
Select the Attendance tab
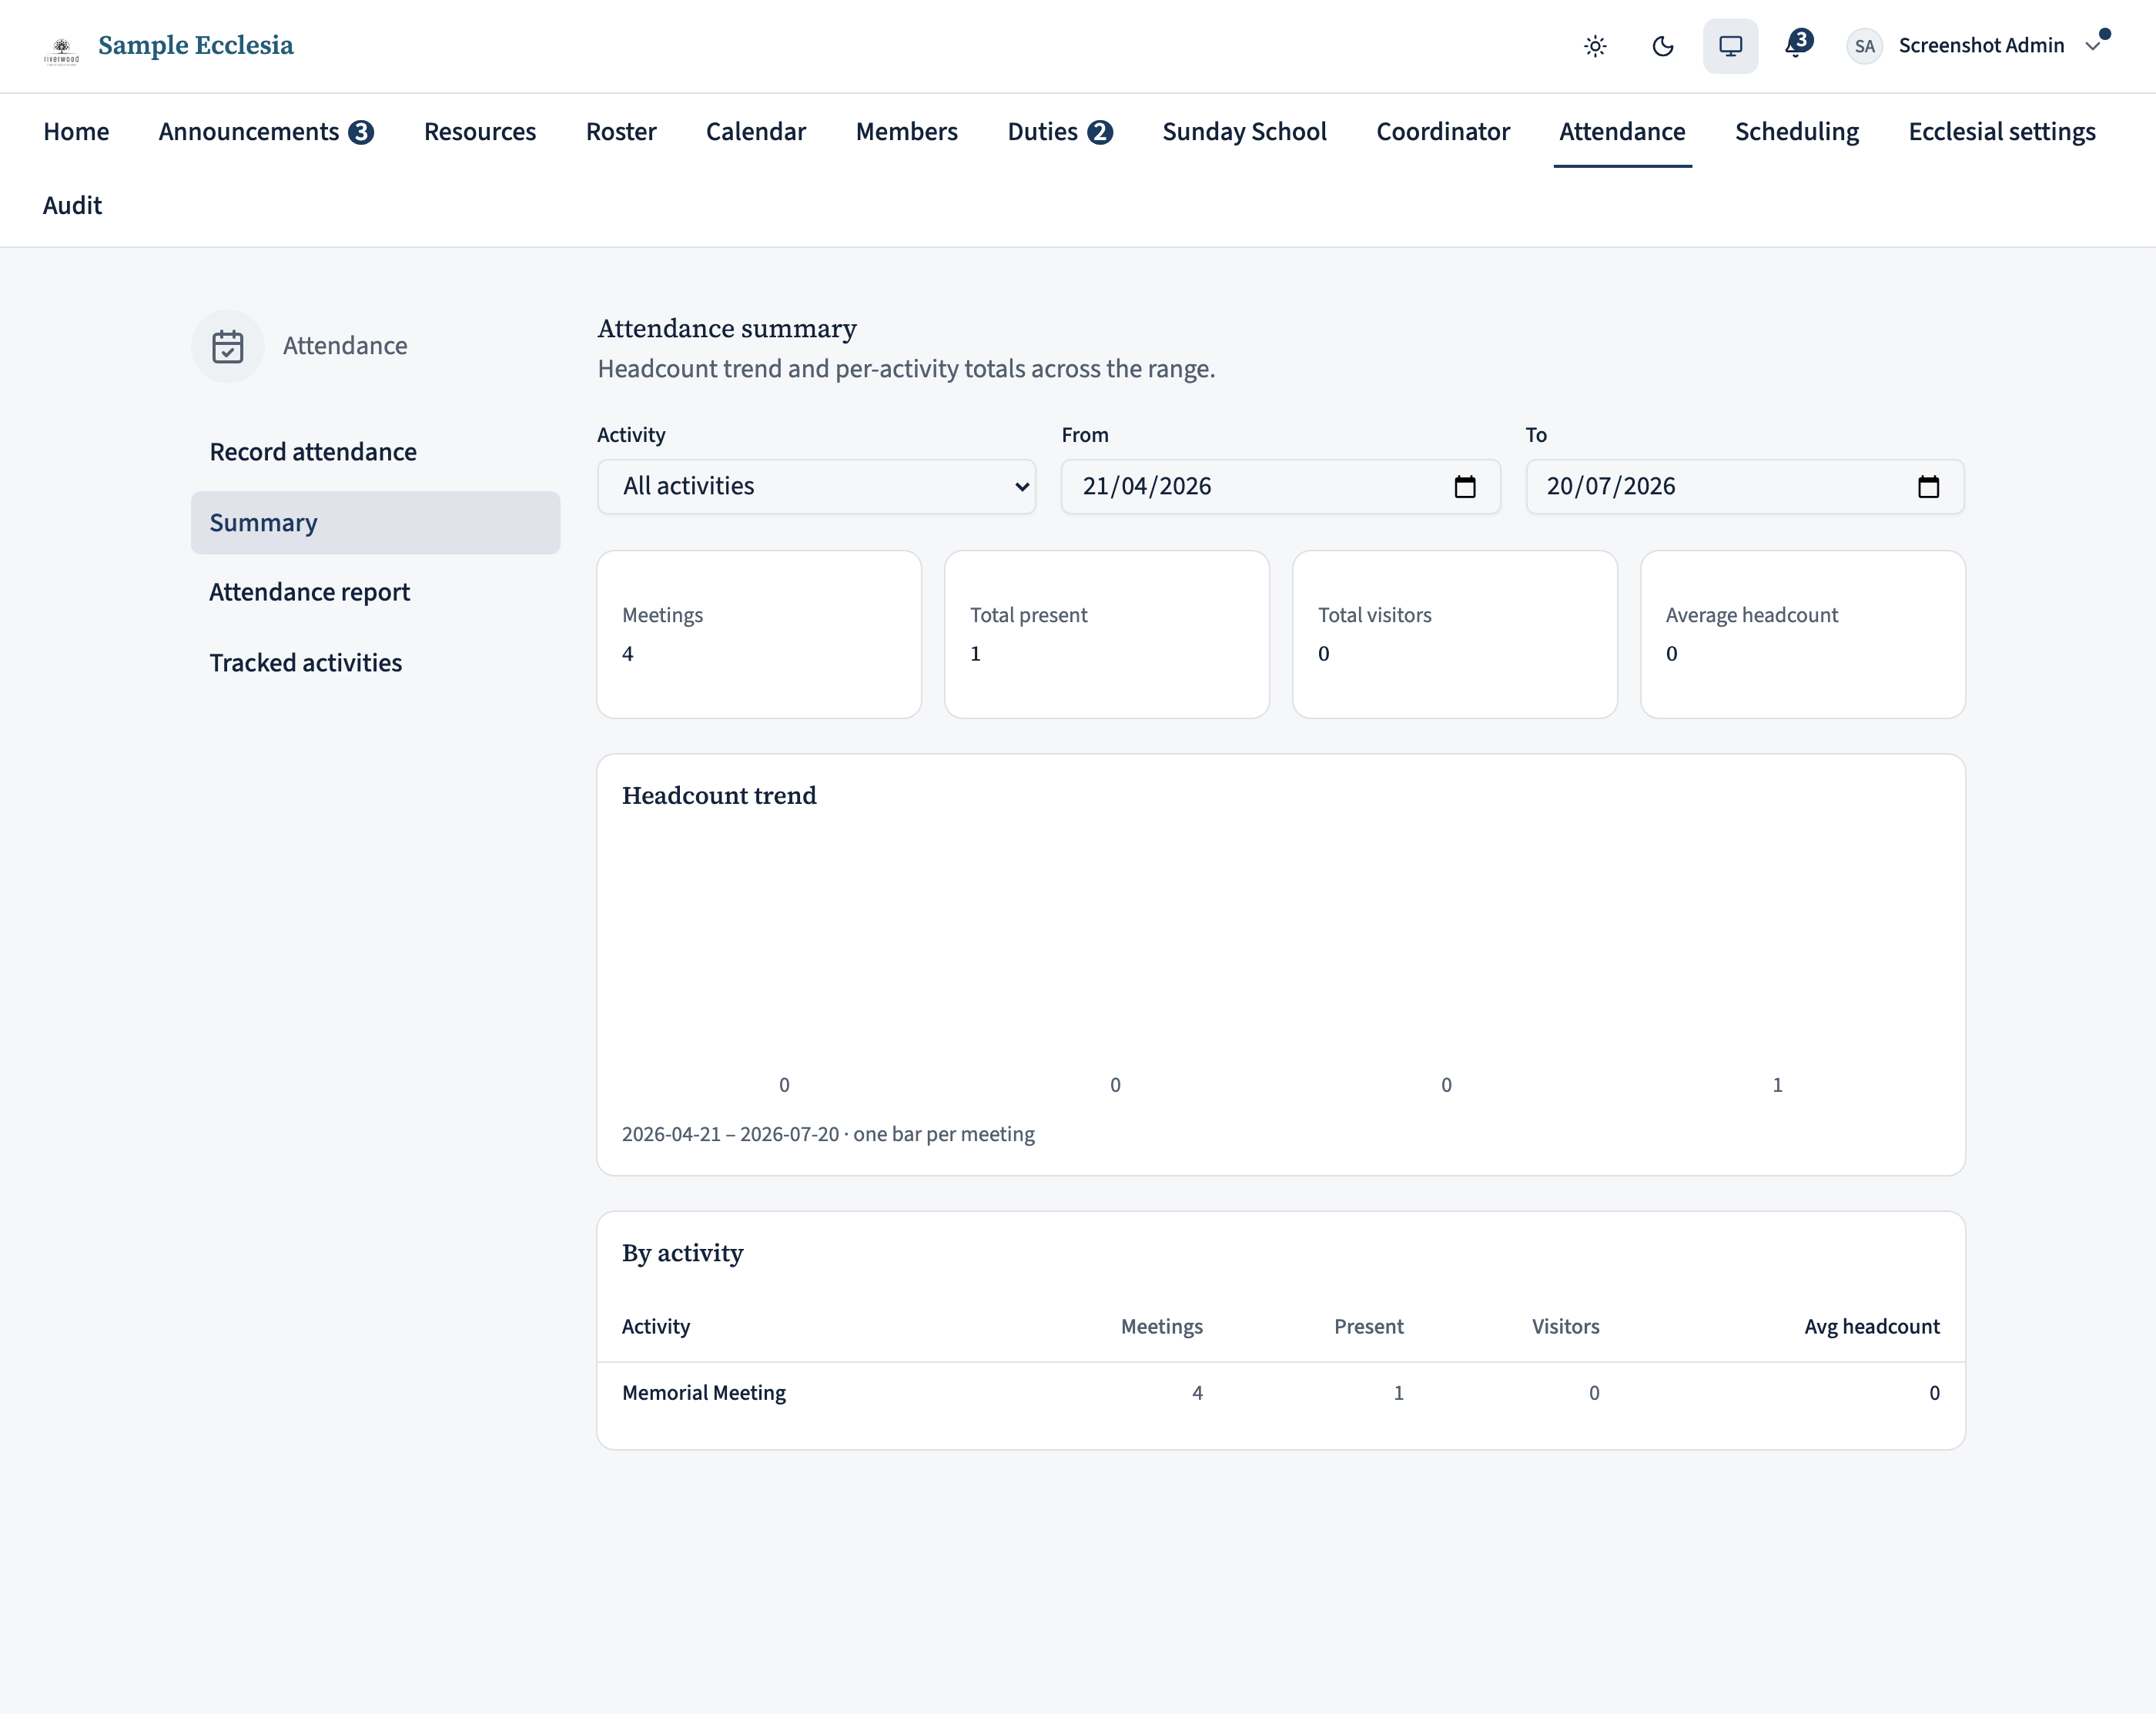1622,131
